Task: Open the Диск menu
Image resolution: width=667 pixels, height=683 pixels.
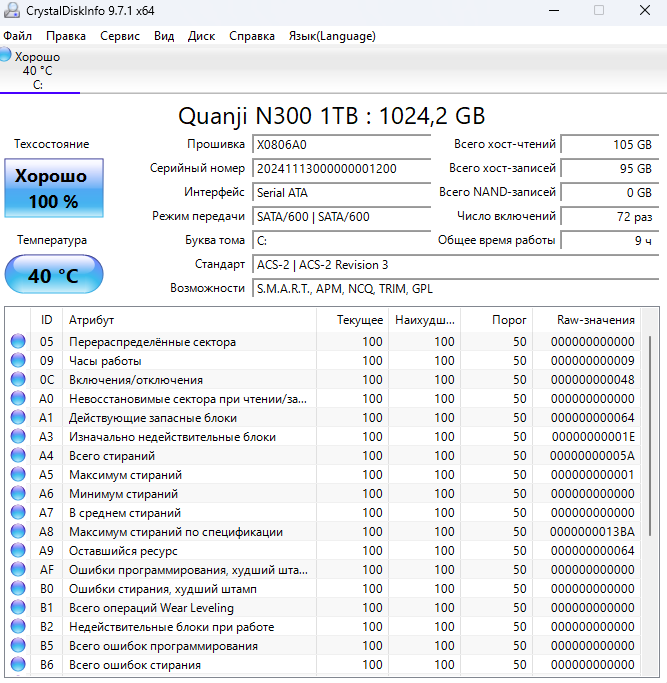Action: coord(201,36)
